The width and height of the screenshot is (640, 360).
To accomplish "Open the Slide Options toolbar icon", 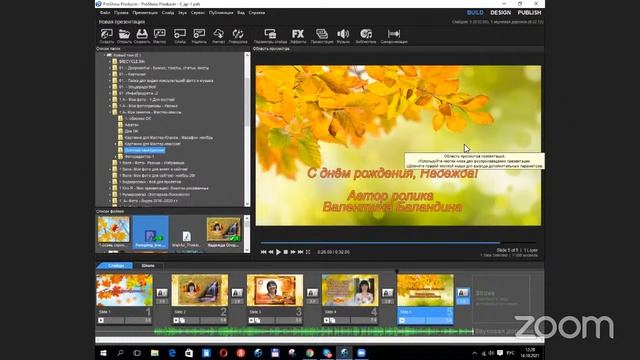I will 270,34.
